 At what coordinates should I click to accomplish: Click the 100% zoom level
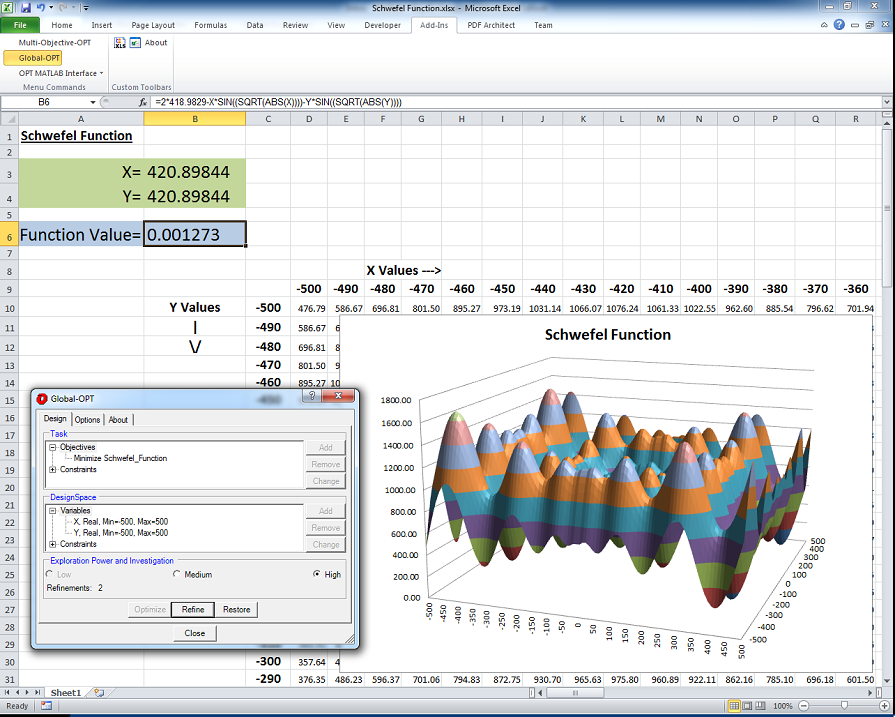click(x=783, y=706)
